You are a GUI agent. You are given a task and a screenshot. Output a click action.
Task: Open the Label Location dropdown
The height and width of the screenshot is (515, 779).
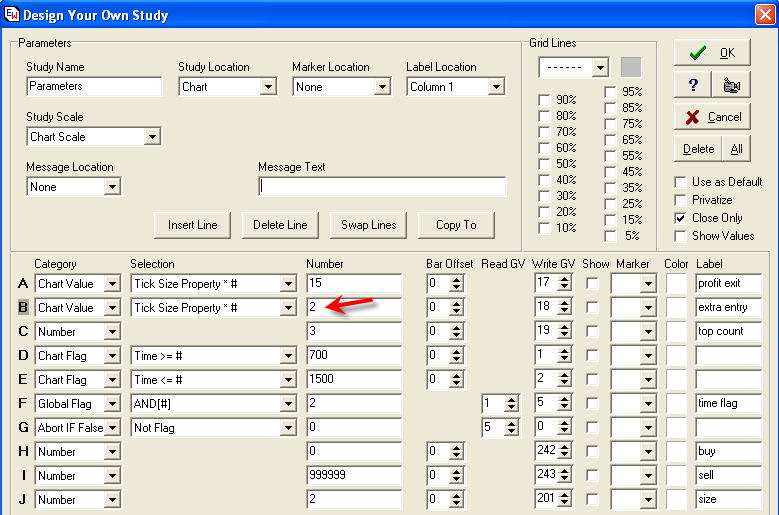coord(495,87)
